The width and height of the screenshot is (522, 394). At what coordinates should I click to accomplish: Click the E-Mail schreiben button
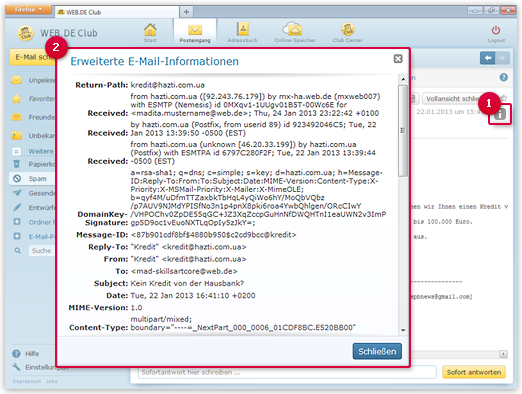pos(32,57)
